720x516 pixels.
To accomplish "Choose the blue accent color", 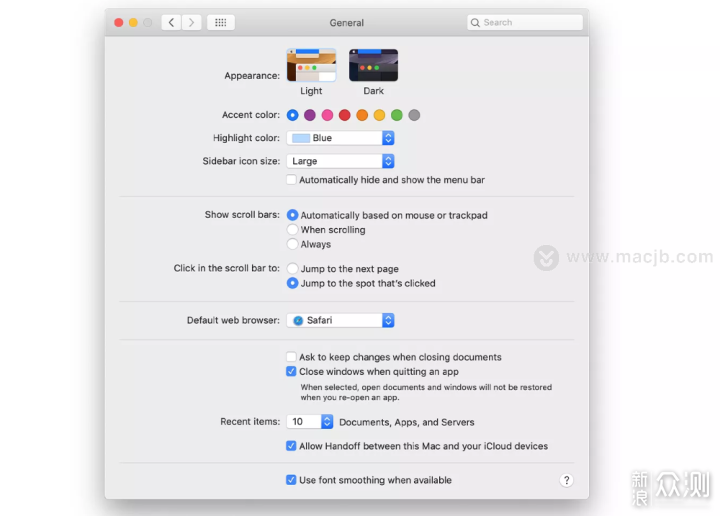I will click(x=292, y=115).
